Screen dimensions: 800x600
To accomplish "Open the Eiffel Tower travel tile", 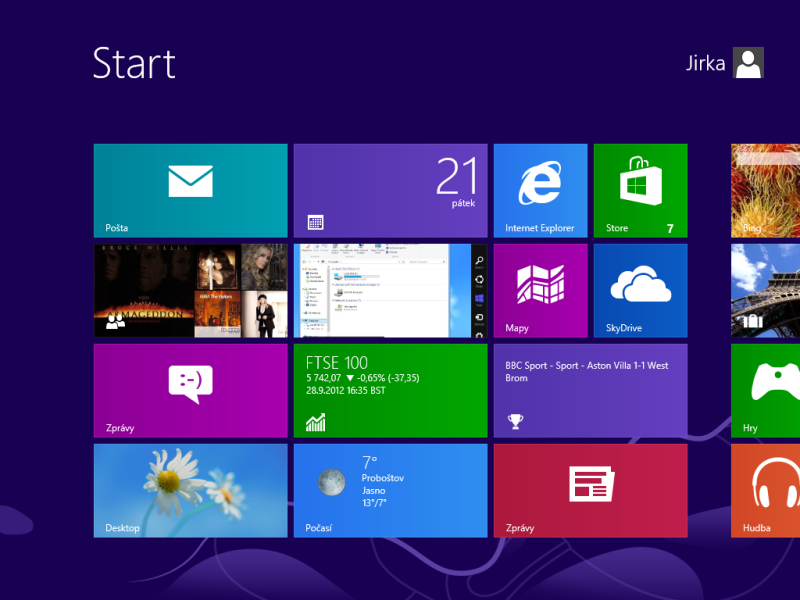I will 766,290.
